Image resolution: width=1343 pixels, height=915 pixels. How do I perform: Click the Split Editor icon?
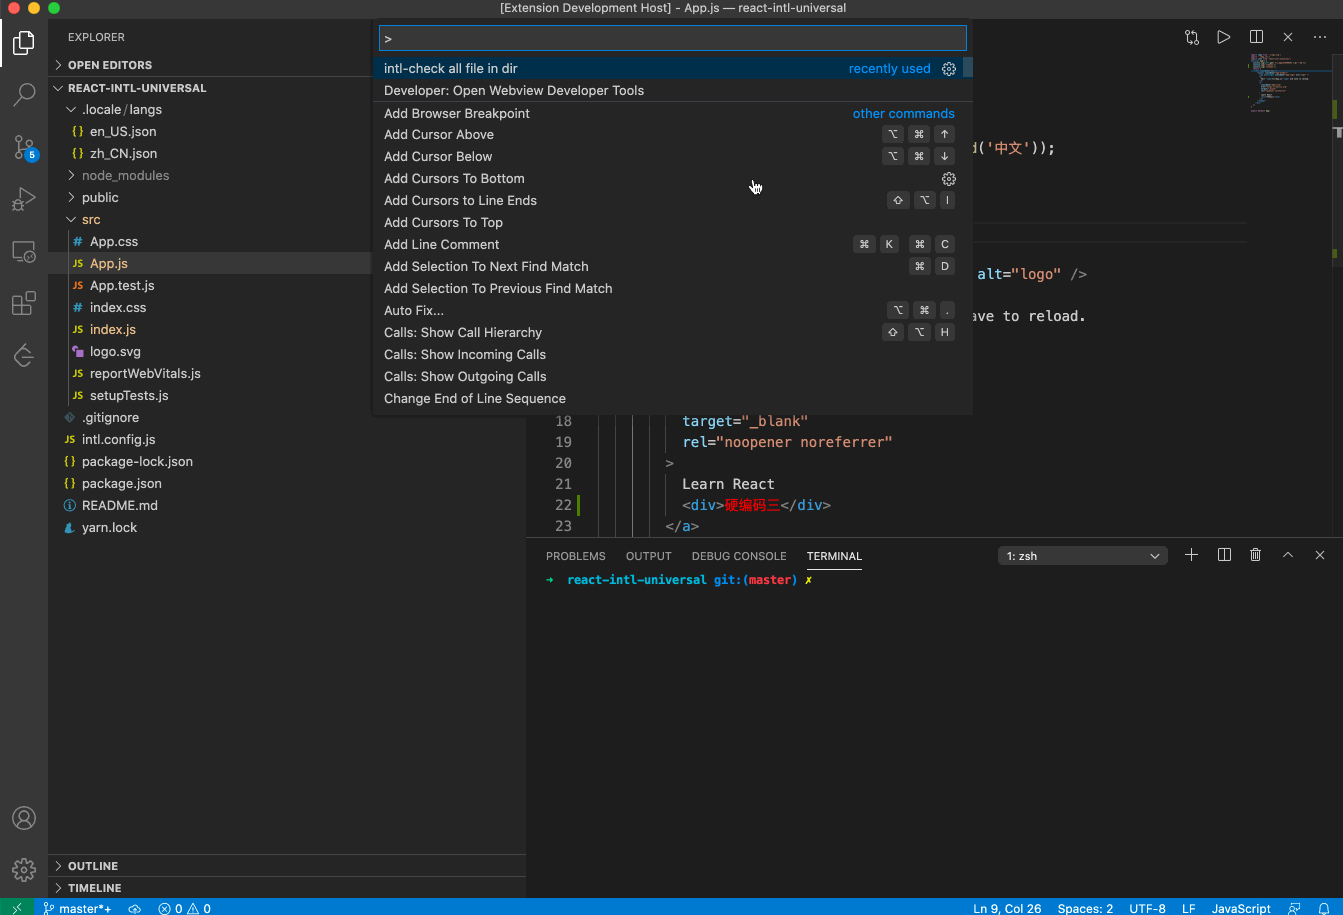point(1256,37)
